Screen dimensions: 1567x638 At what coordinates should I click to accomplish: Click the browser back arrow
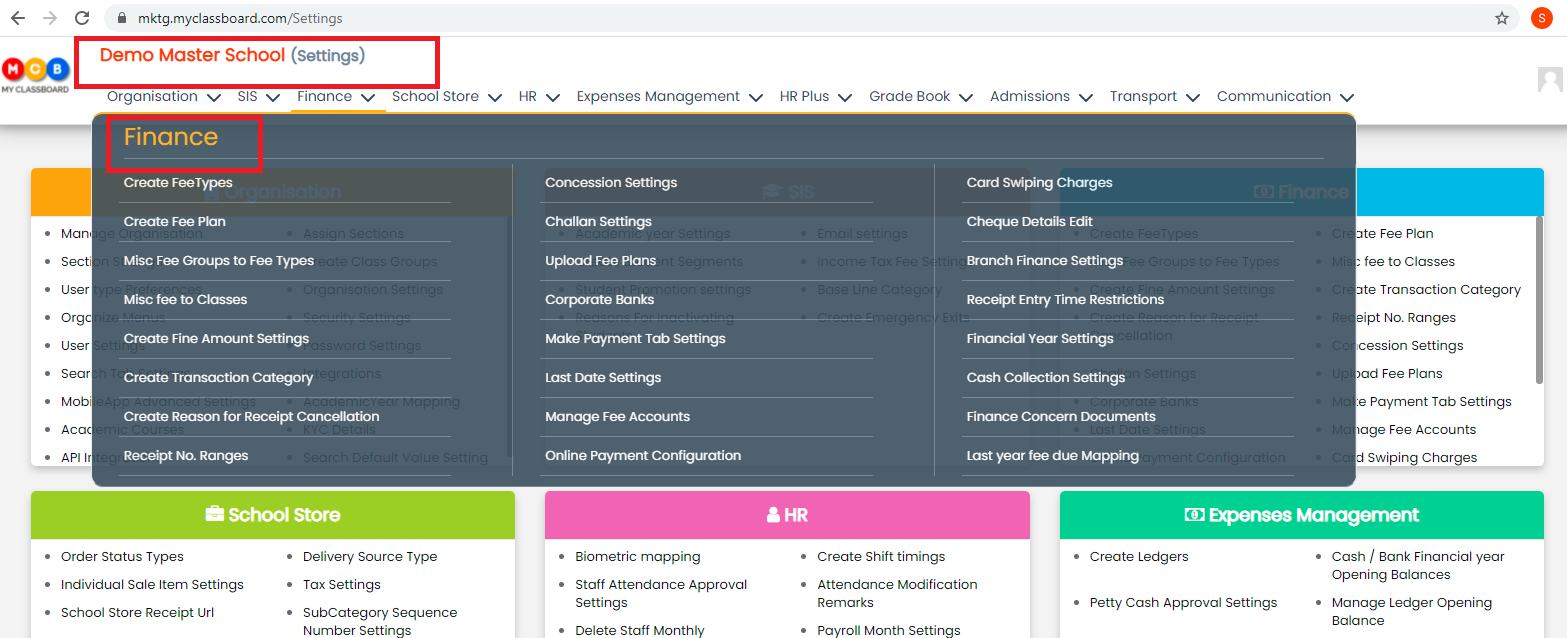[17, 18]
